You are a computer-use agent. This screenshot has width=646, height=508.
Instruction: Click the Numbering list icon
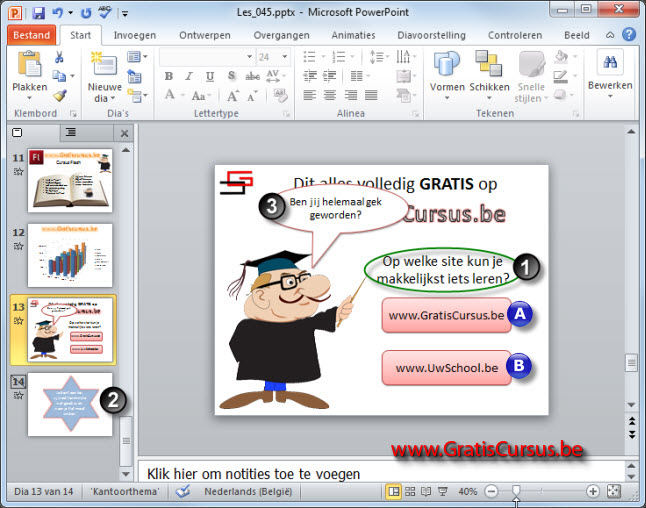[339, 57]
